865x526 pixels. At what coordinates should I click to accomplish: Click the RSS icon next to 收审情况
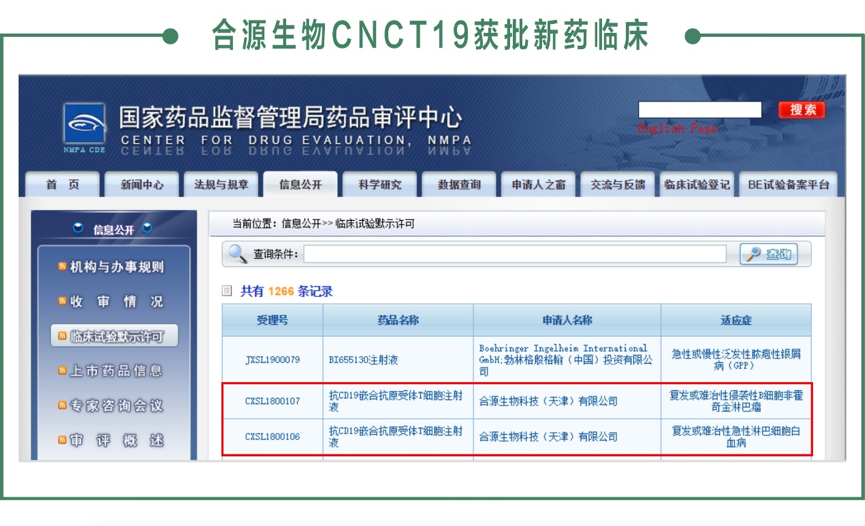tap(62, 301)
